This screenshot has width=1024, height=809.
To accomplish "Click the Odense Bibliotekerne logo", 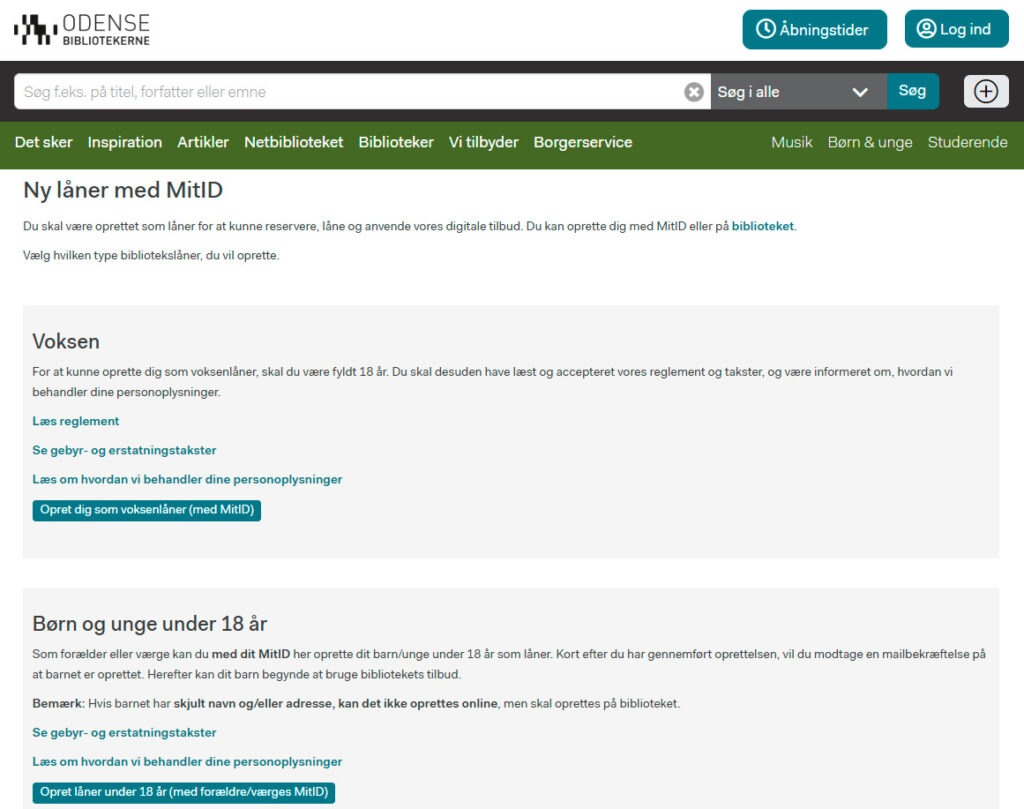I will [x=82, y=30].
